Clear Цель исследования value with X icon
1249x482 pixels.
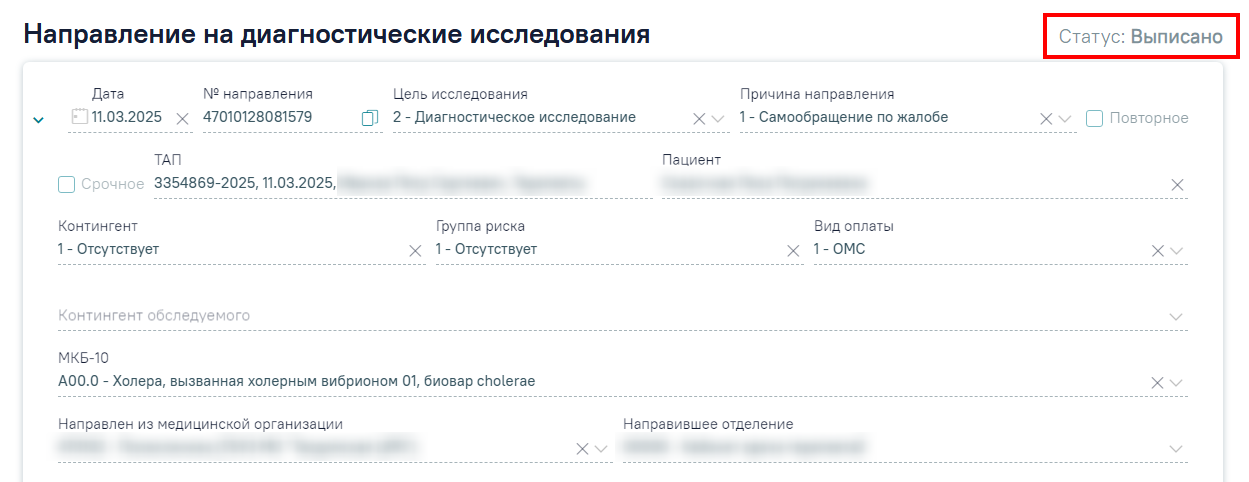pos(700,119)
